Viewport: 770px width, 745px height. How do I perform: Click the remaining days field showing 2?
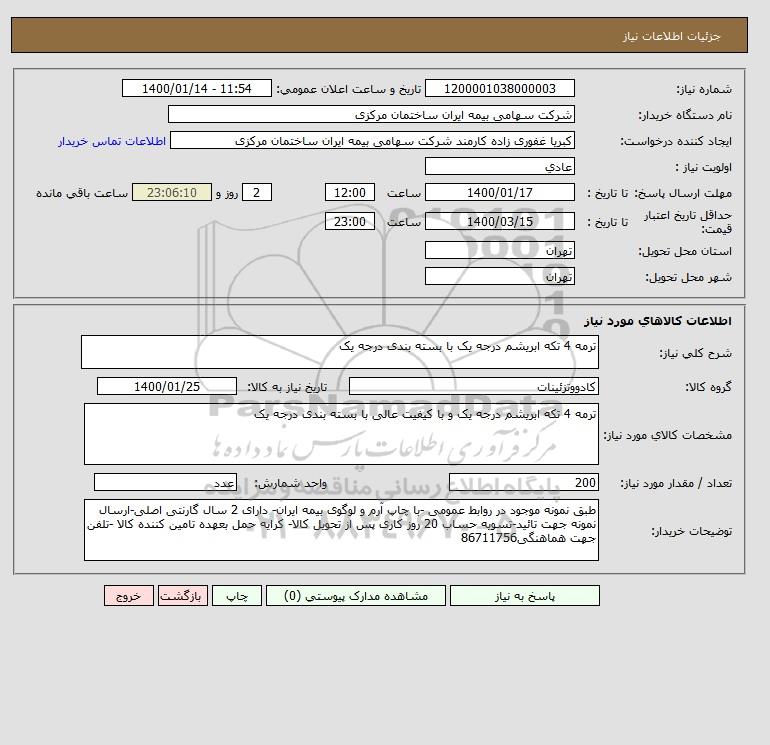256,193
